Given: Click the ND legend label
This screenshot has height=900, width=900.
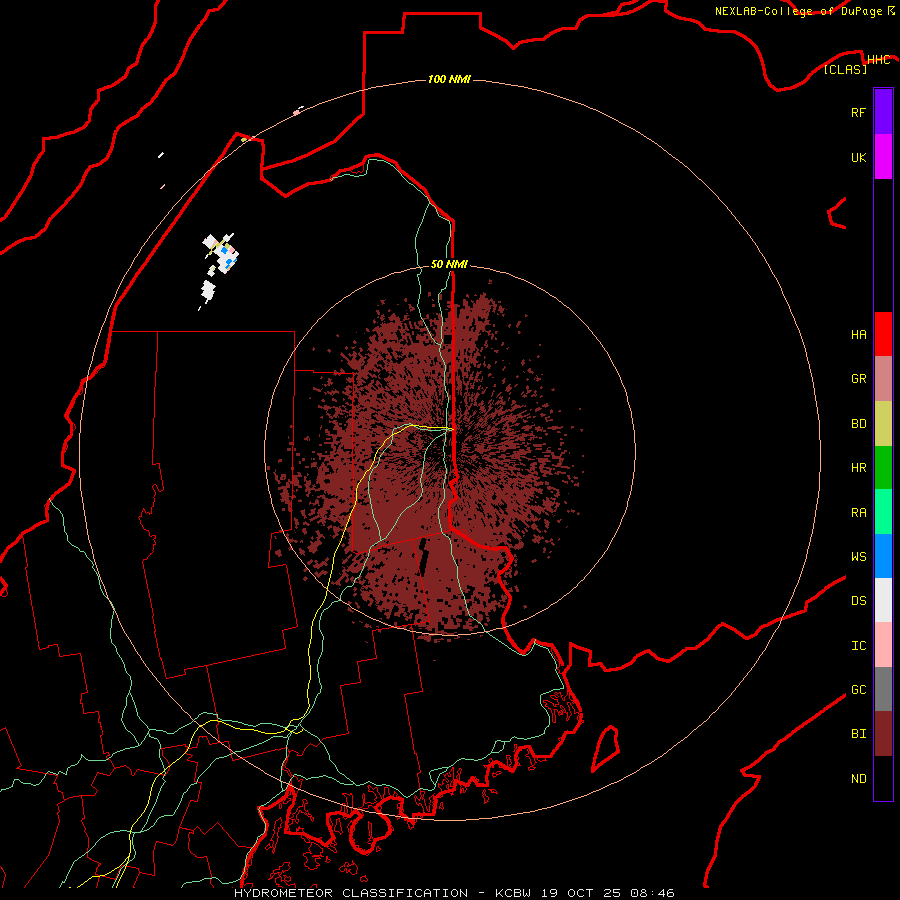Looking at the screenshot, I should (x=858, y=779).
